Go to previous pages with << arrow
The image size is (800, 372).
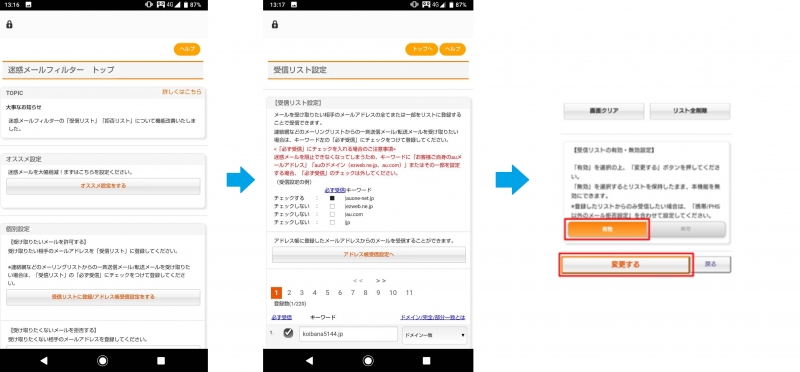(x=358, y=281)
